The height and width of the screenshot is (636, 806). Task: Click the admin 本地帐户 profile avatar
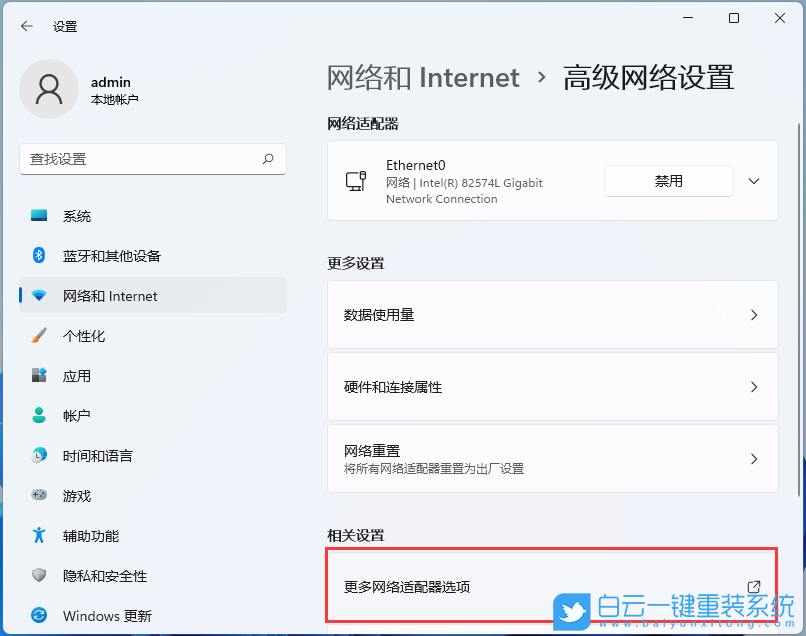[49, 89]
